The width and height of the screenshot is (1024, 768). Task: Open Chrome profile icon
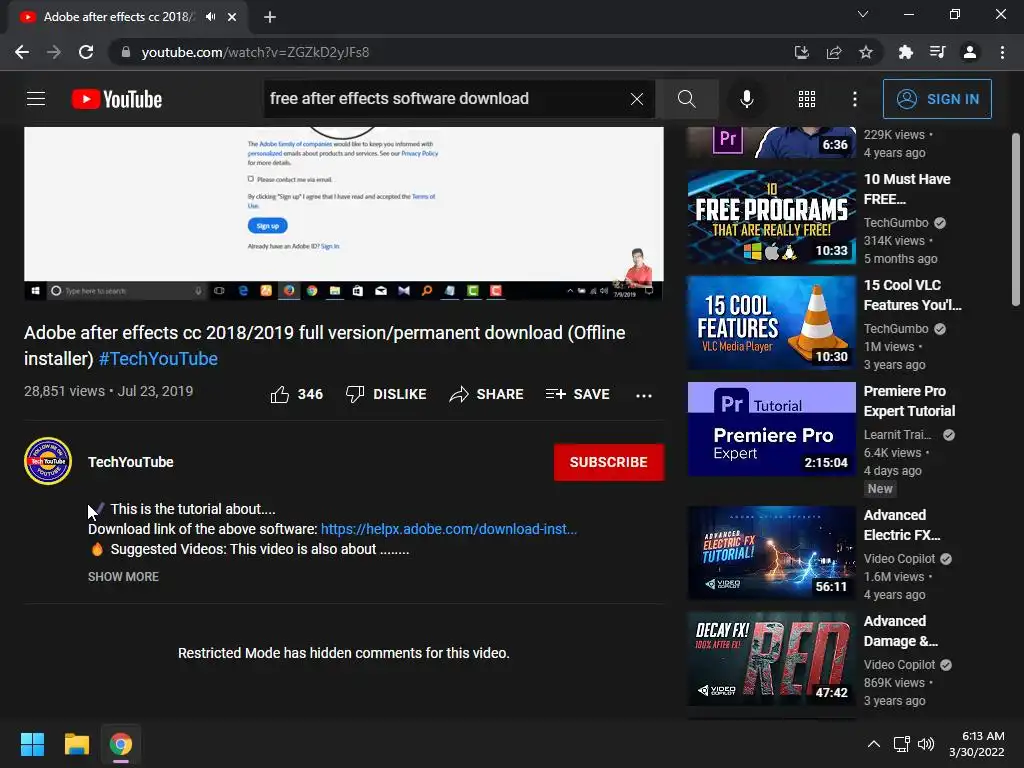pyautogui.click(x=970, y=52)
